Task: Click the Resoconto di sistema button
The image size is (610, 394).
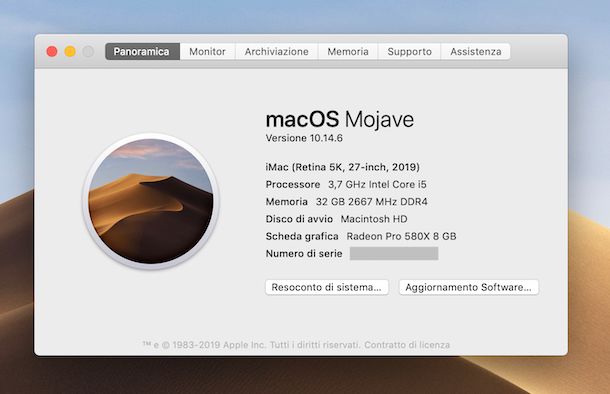Action: click(x=327, y=287)
